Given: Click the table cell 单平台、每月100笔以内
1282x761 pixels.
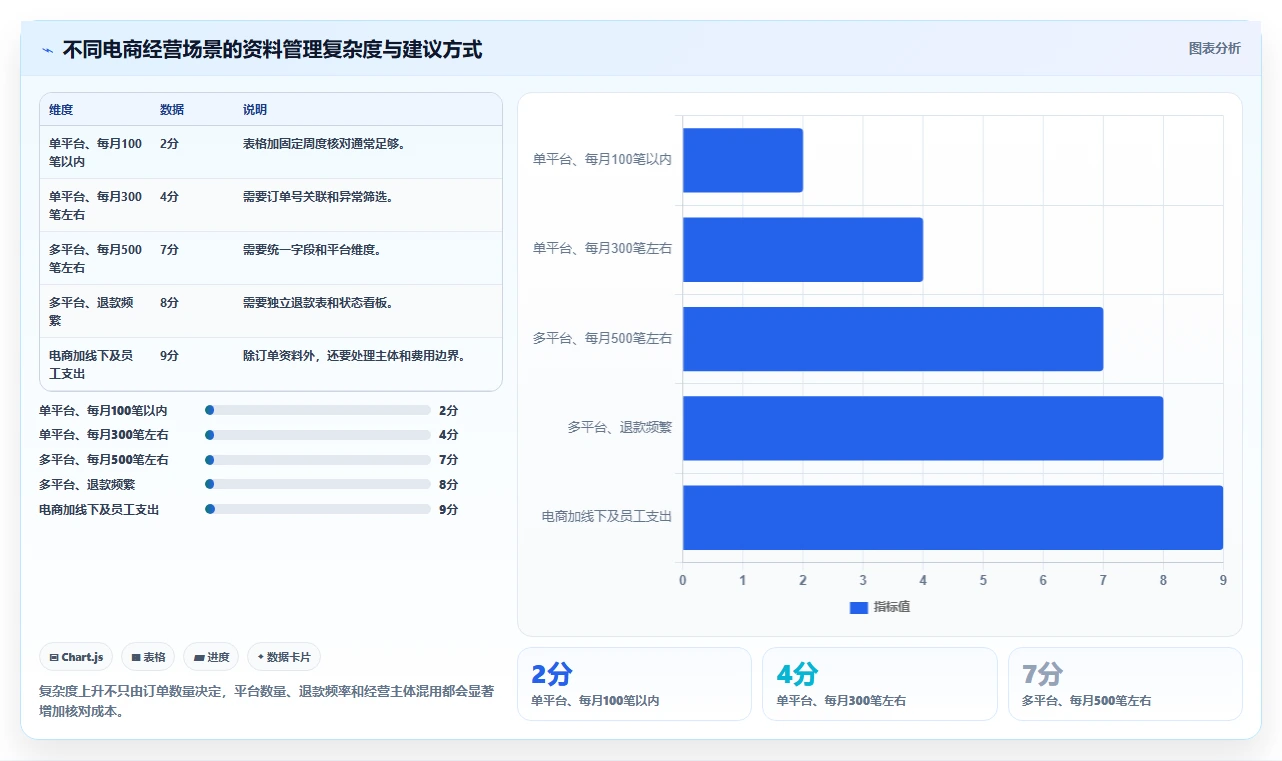Looking at the screenshot, I should coord(95,152).
